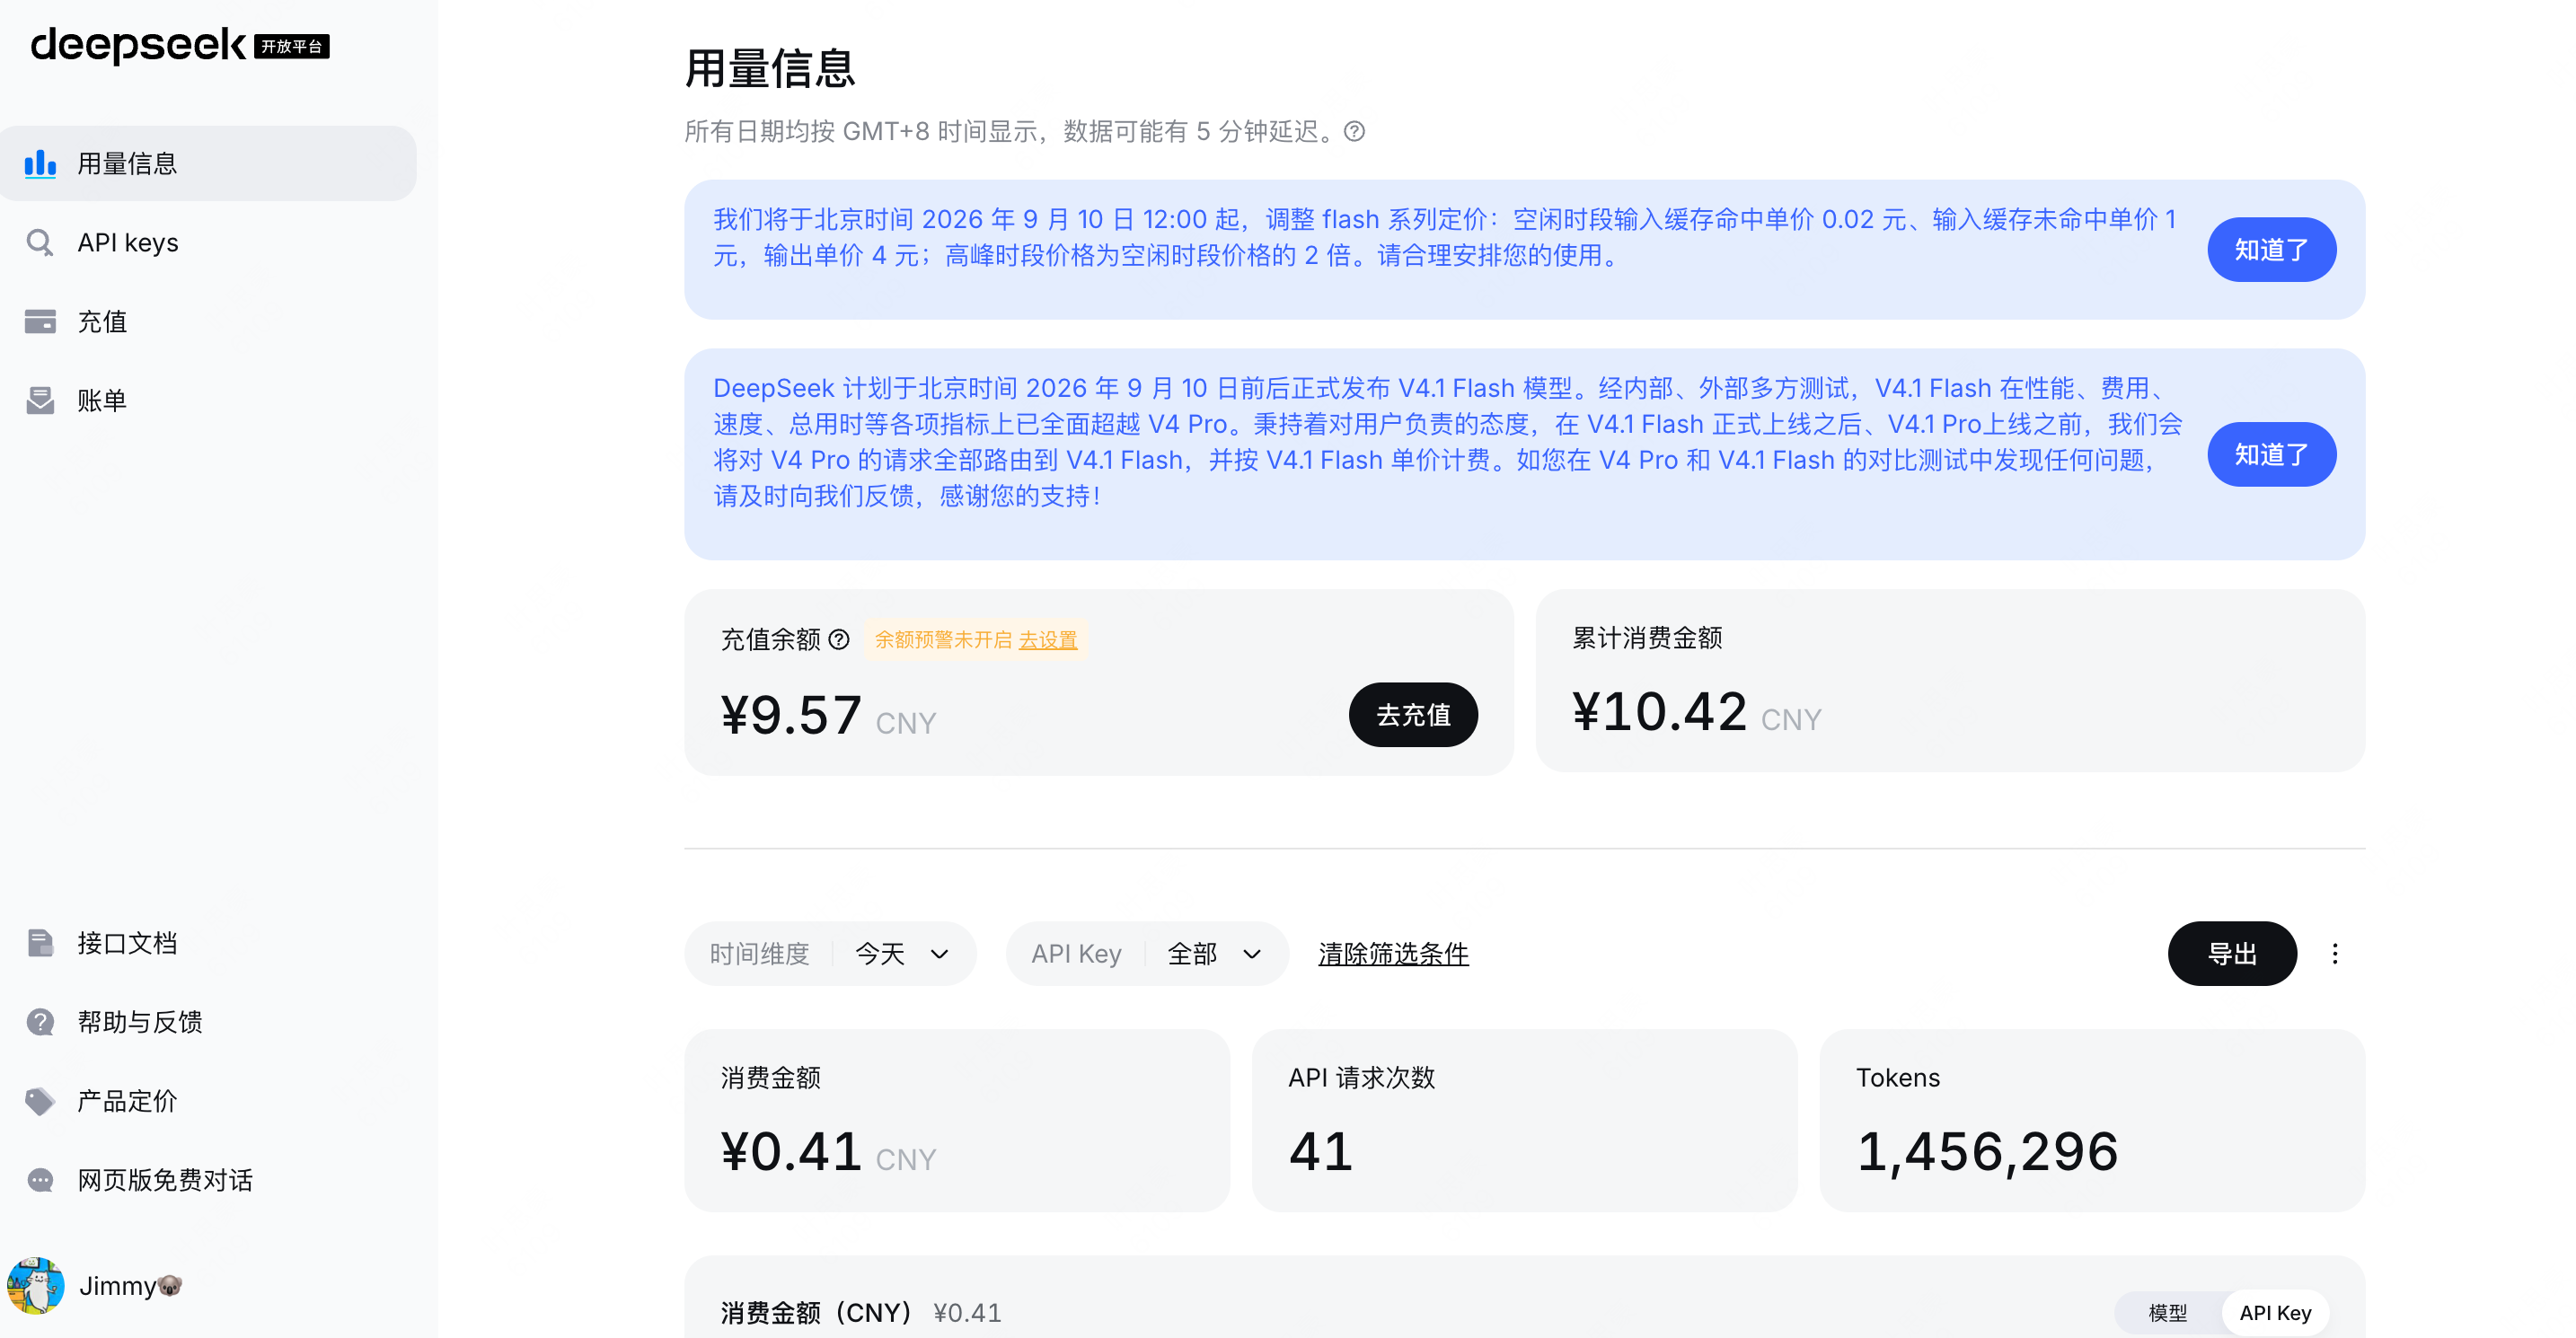
Task: Click the Jimmy user avatar
Action: click(x=36, y=1285)
